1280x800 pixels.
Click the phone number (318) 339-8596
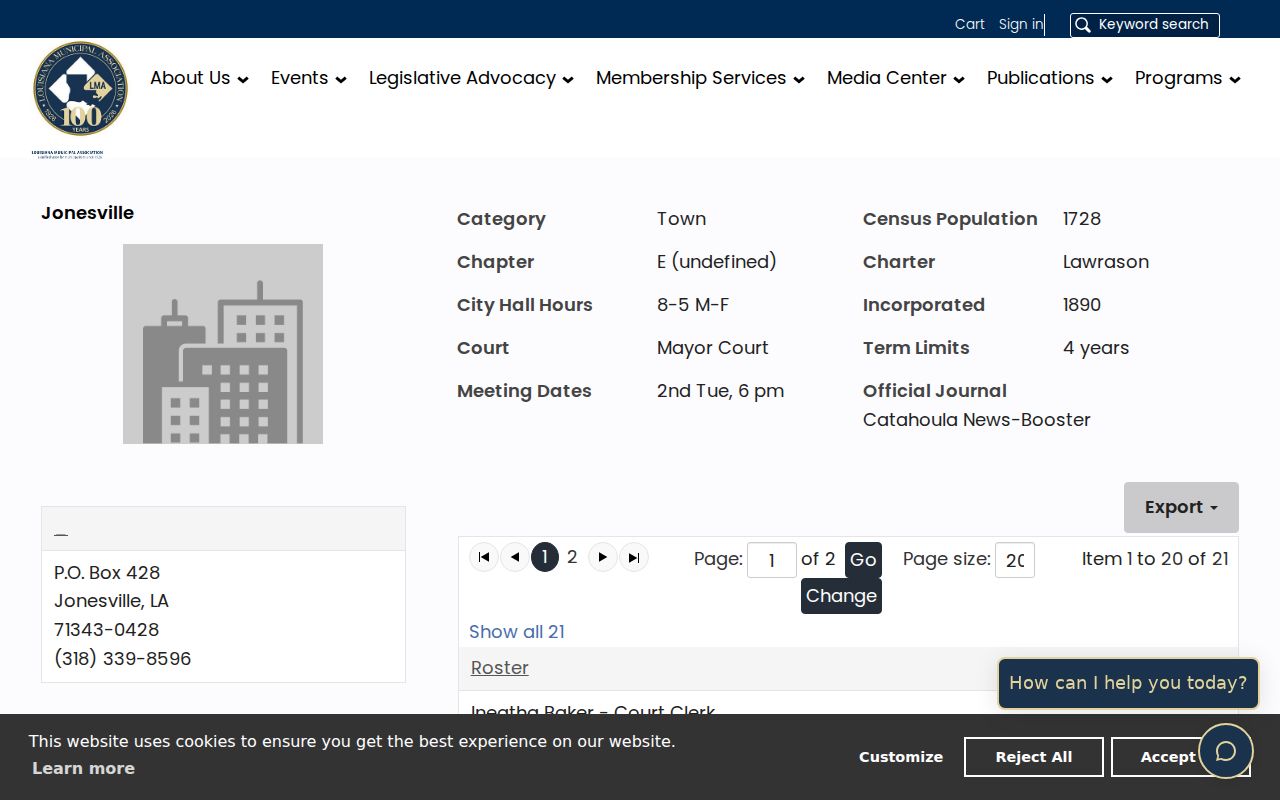pyautogui.click(x=123, y=658)
